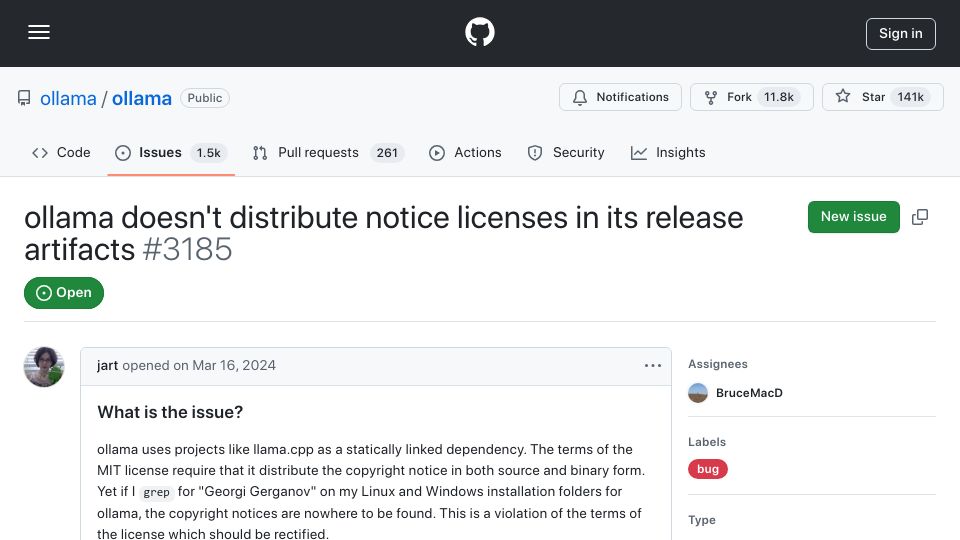Click the Pull requests count 261
Image resolution: width=960 pixels, height=540 pixels.
pyautogui.click(x=387, y=152)
